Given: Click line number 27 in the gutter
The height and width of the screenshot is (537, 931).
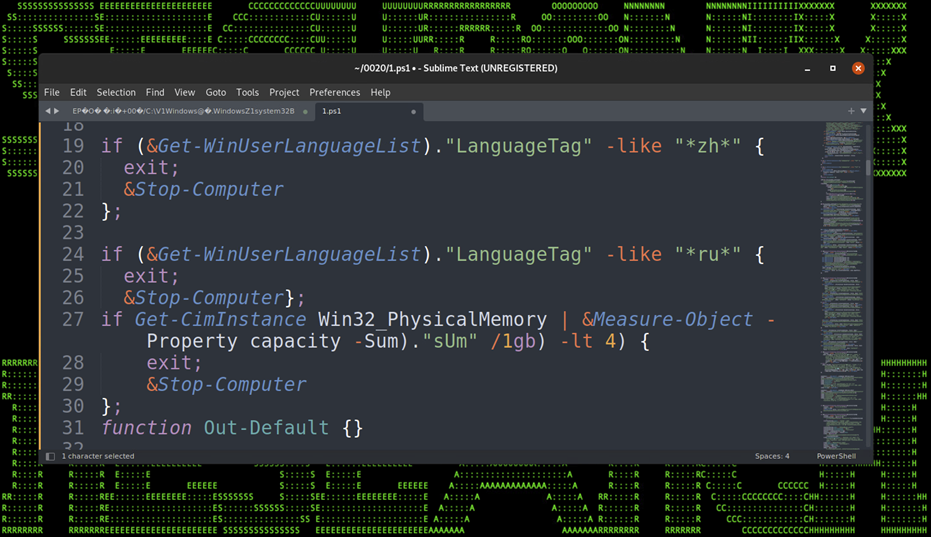Looking at the screenshot, I should [x=73, y=320].
